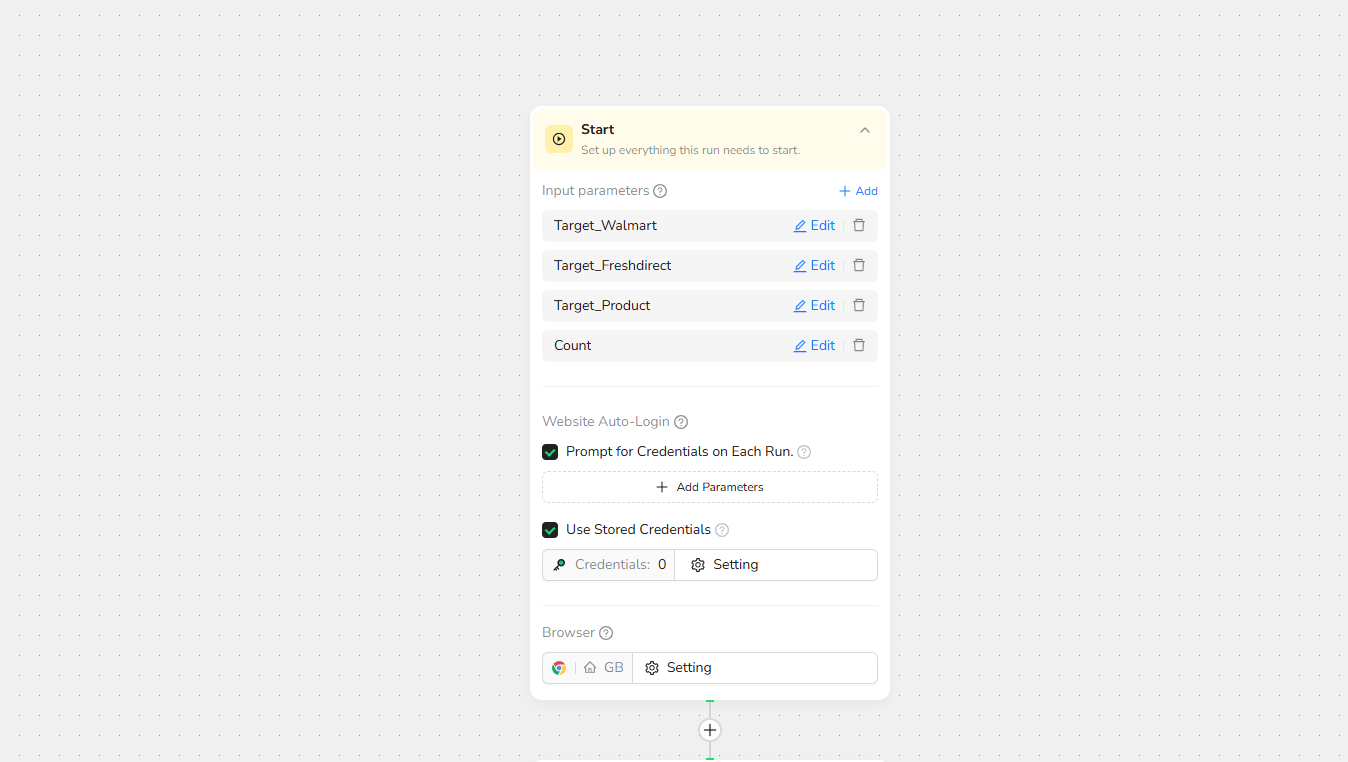Screen dimensions: 1348x762
Task: Click help icon beside Input parameters
Action: tap(660, 191)
